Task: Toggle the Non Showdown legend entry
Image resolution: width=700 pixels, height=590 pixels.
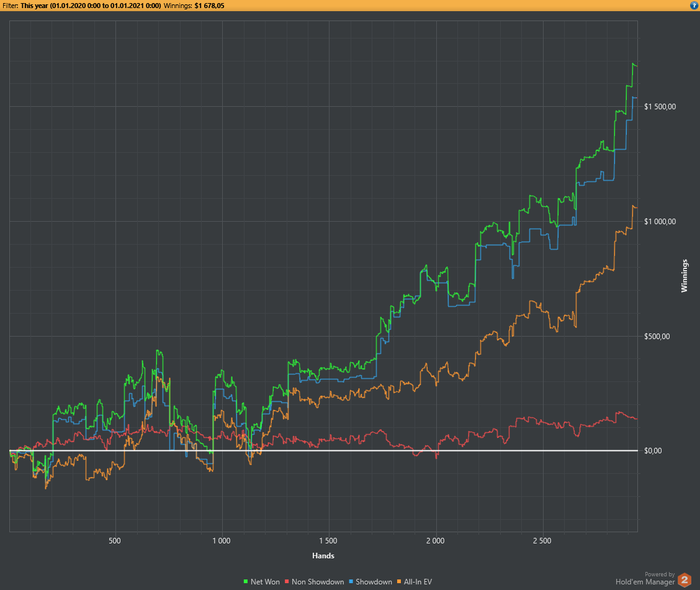Action: point(314,582)
